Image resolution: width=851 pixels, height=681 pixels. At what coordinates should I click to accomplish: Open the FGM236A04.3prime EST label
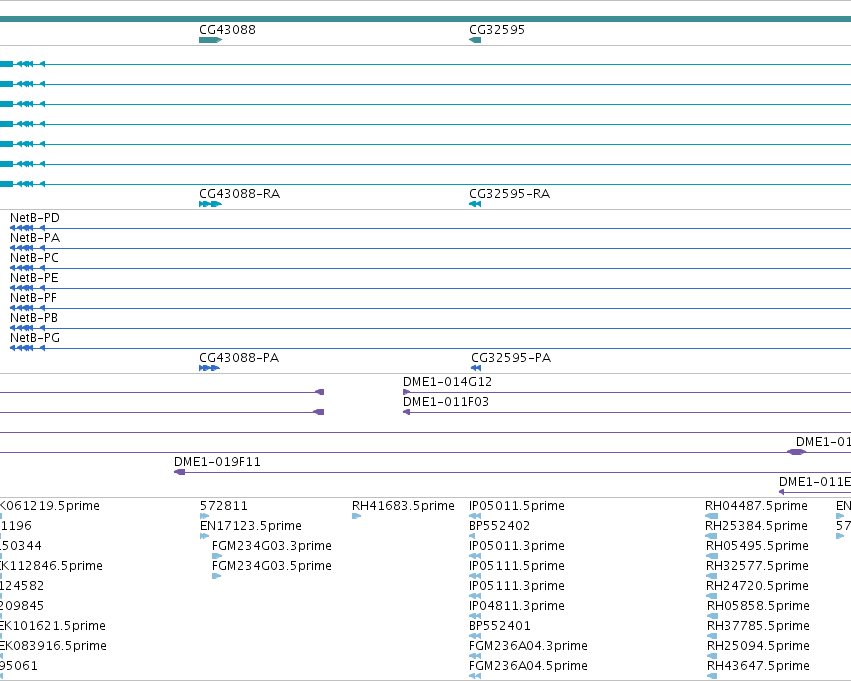pos(528,646)
